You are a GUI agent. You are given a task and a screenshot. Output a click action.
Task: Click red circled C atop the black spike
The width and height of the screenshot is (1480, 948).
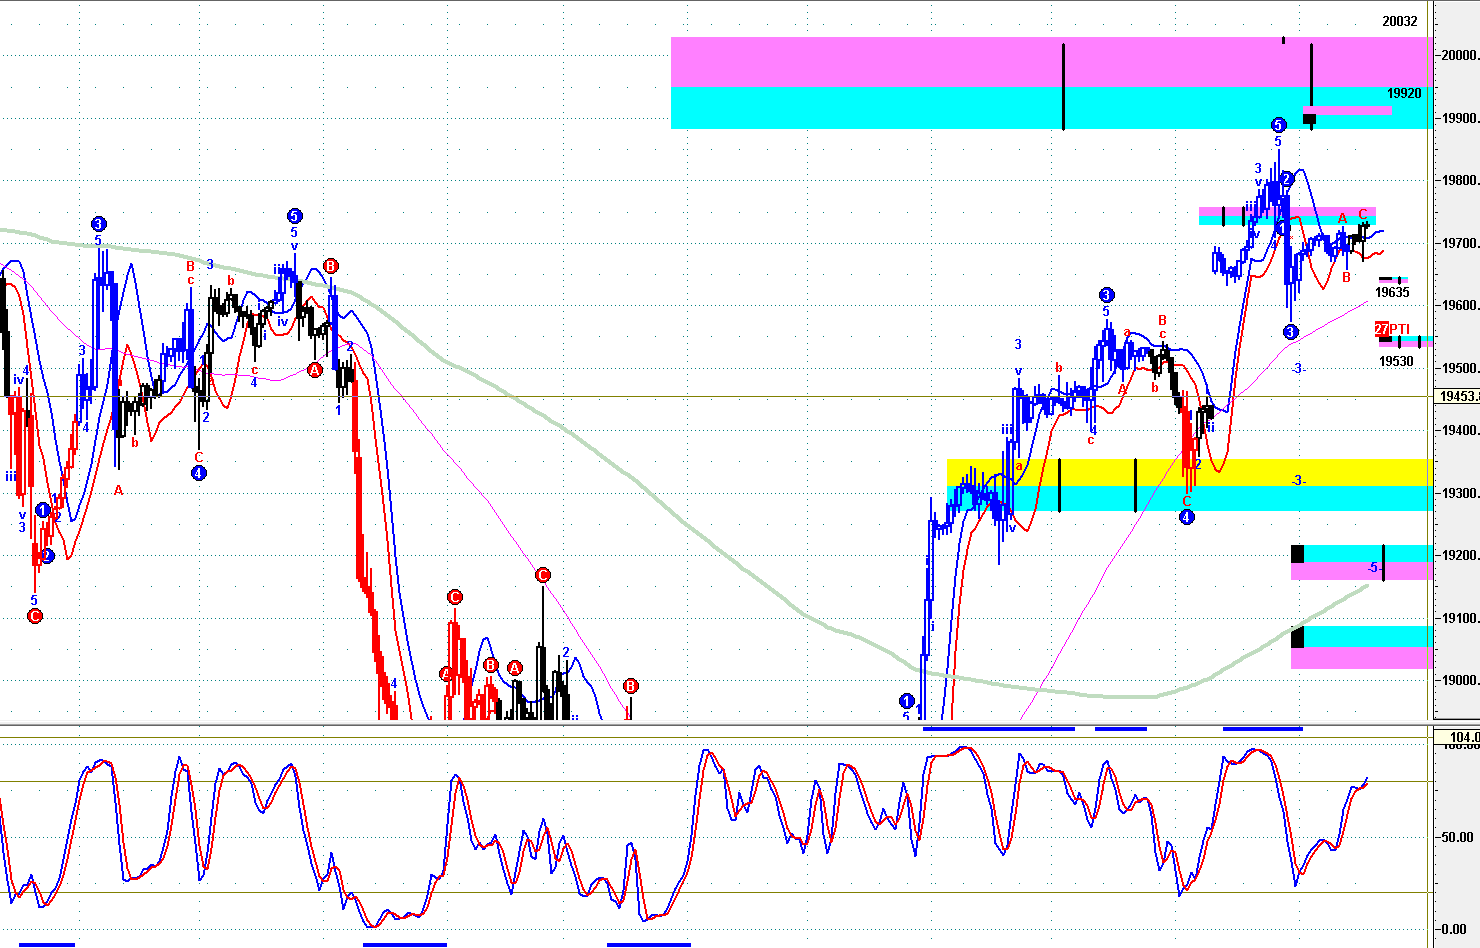(x=542, y=575)
